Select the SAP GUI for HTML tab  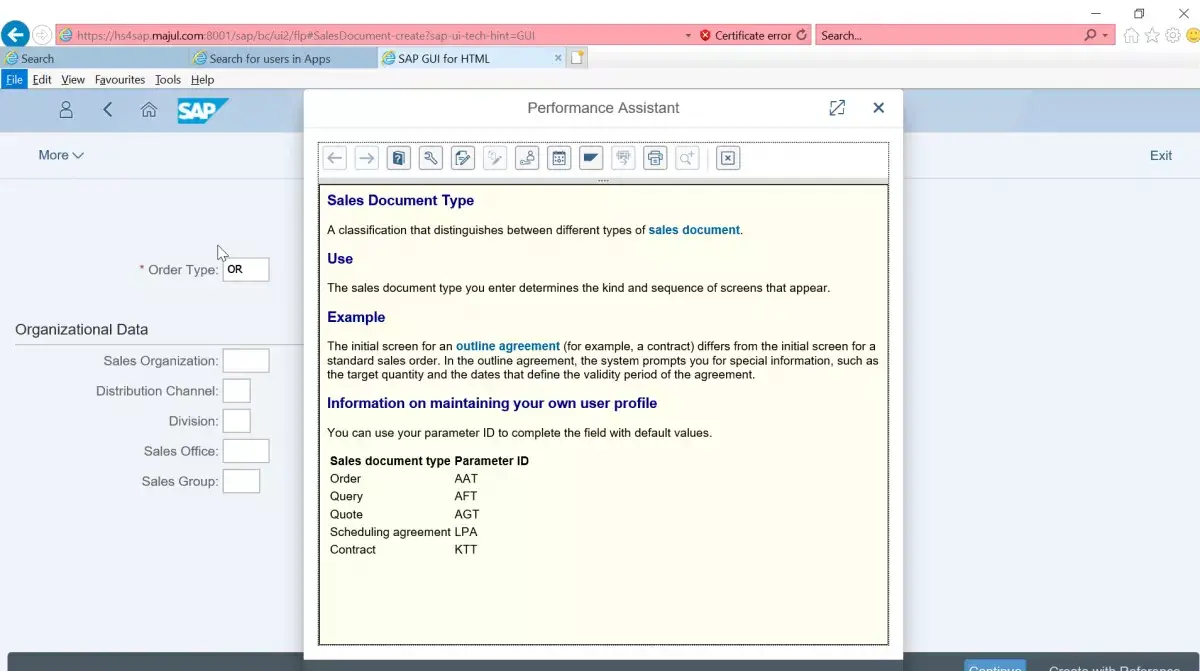coord(471,58)
